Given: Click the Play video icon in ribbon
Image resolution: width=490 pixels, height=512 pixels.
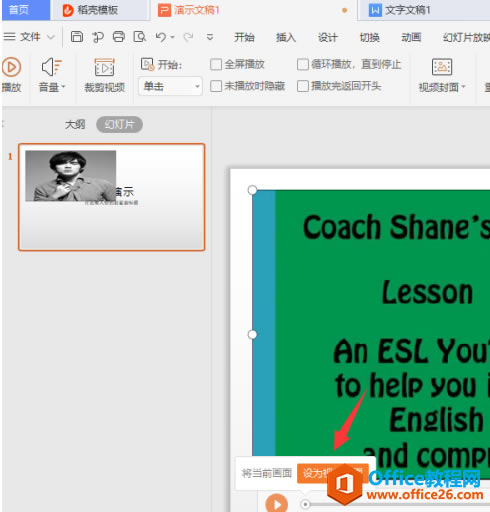Looking at the screenshot, I should tap(12, 67).
